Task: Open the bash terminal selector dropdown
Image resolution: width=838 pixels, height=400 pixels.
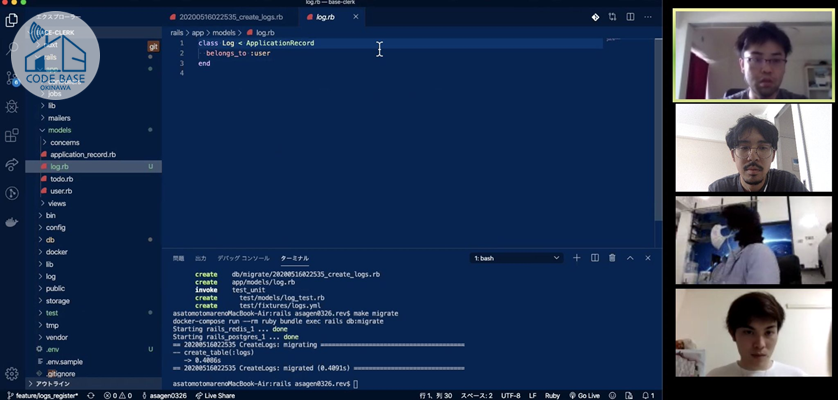Action: click(x=517, y=258)
